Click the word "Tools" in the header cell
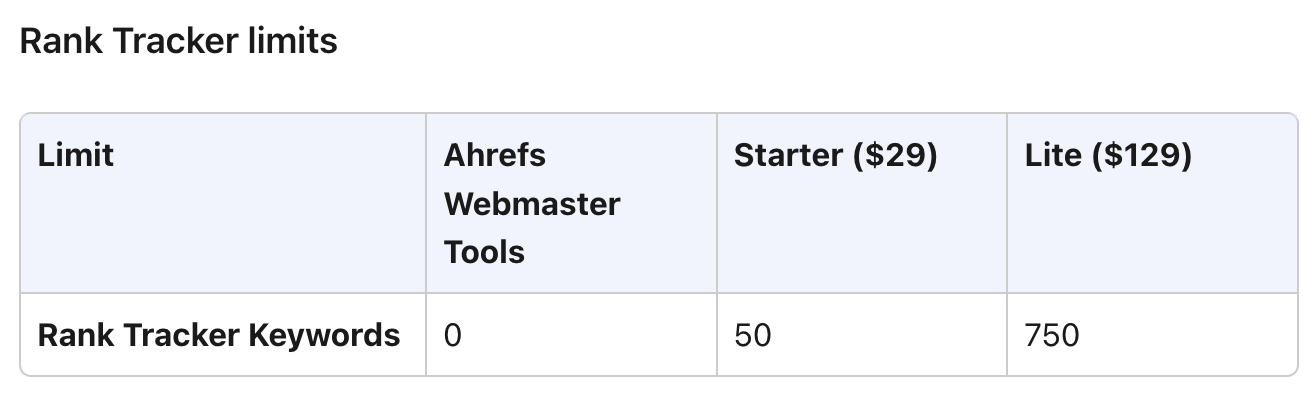This screenshot has width=1316, height=394. click(x=484, y=252)
